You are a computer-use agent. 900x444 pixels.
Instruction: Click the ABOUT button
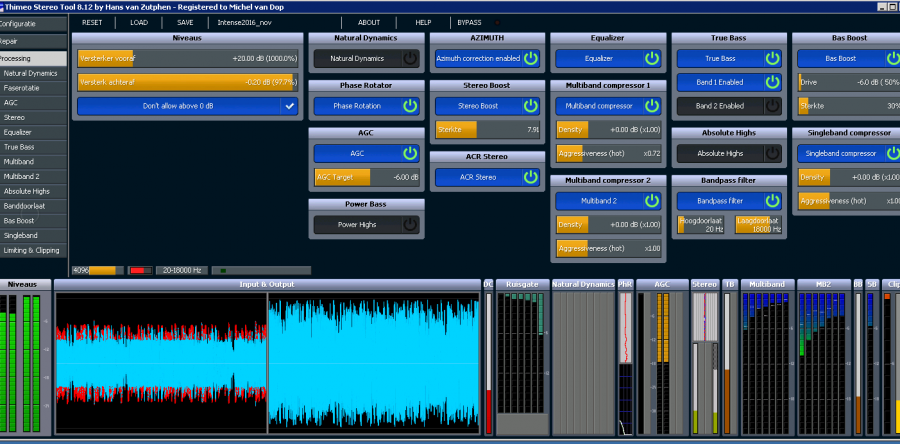(x=369, y=23)
